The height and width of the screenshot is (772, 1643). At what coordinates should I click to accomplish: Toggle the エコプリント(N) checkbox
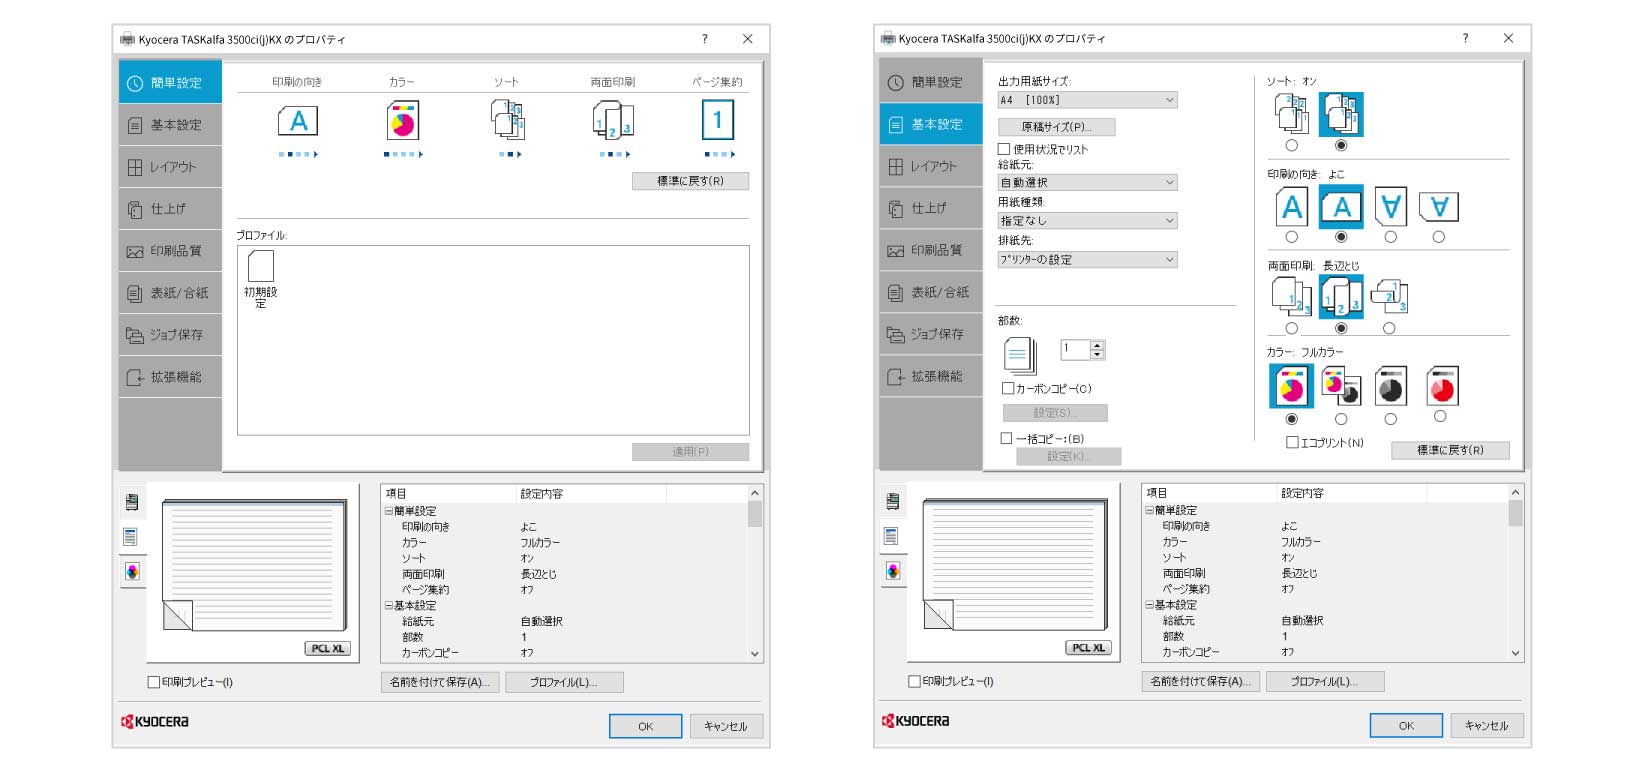(1292, 442)
